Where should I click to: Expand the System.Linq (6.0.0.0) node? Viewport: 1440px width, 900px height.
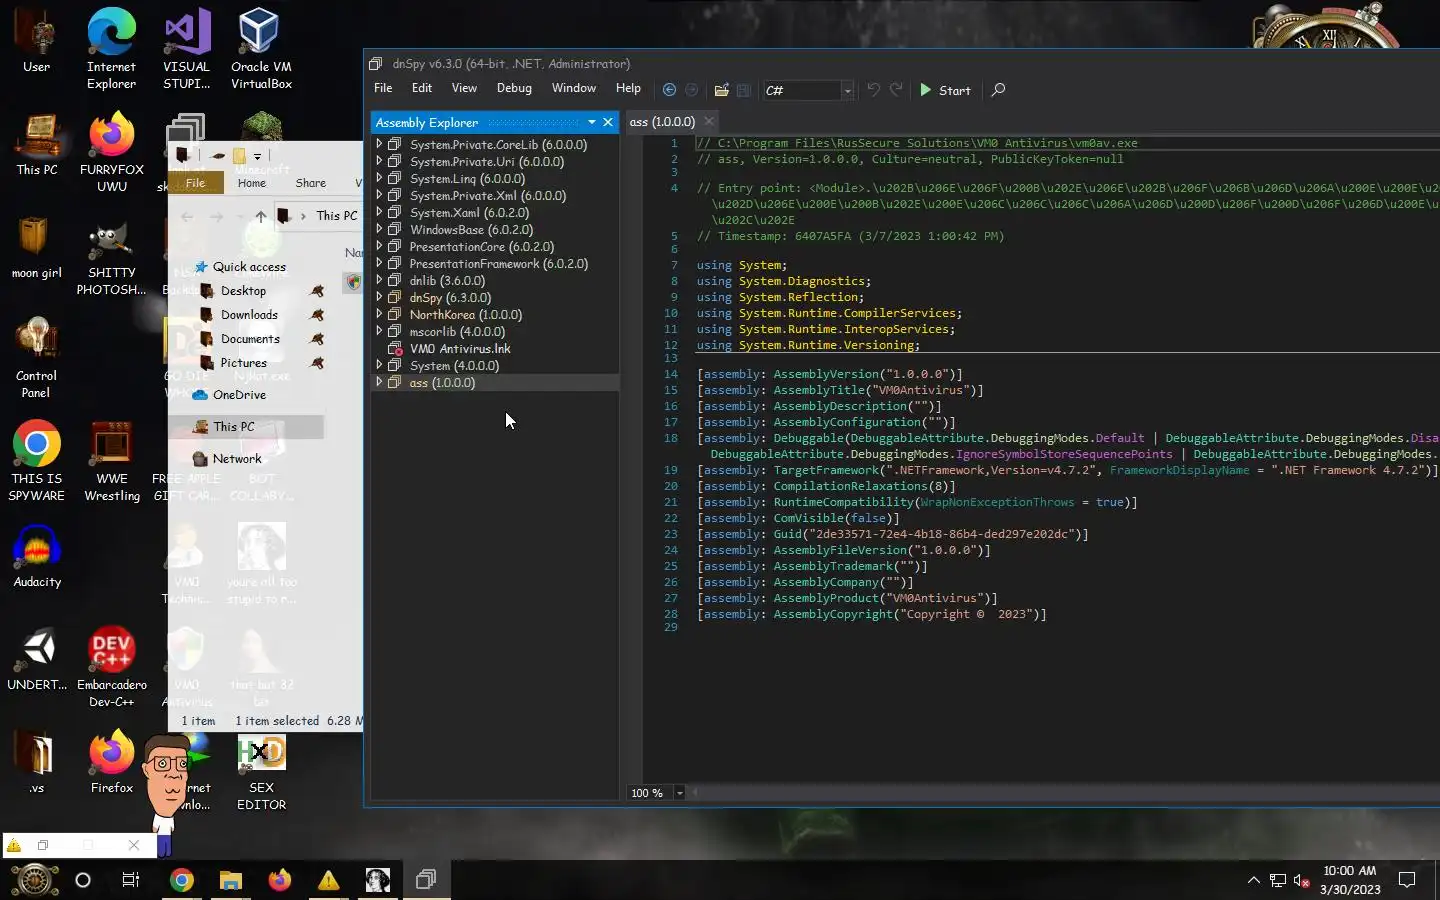click(x=379, y=178)
